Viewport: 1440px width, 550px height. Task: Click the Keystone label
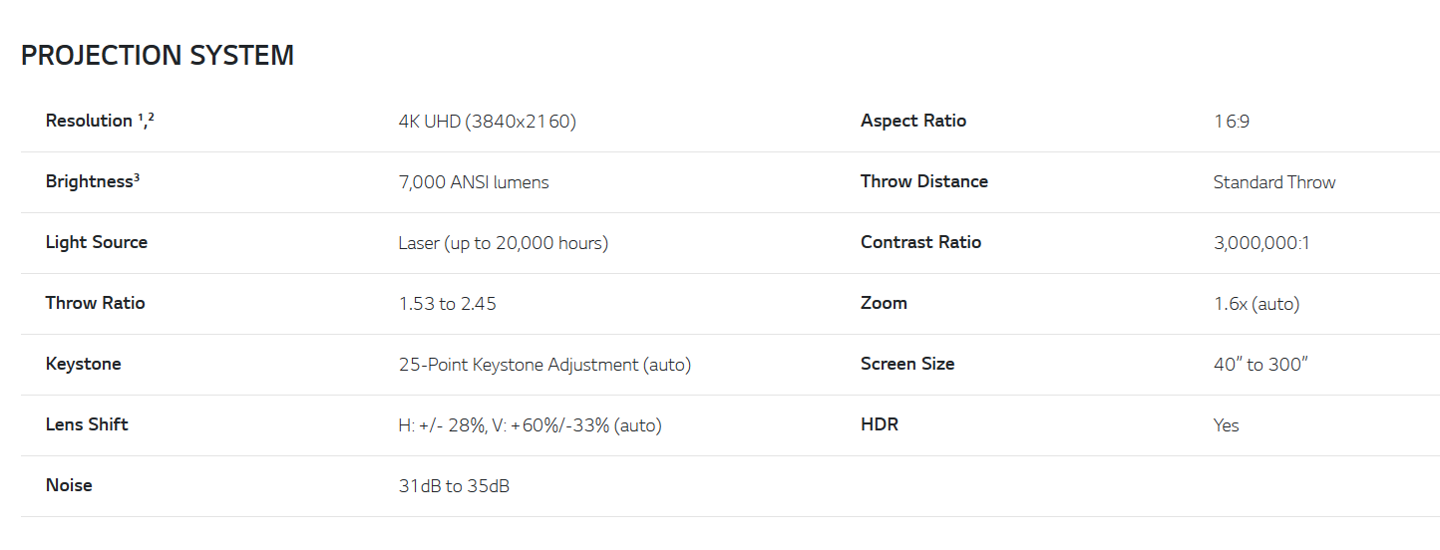(83, 364)
